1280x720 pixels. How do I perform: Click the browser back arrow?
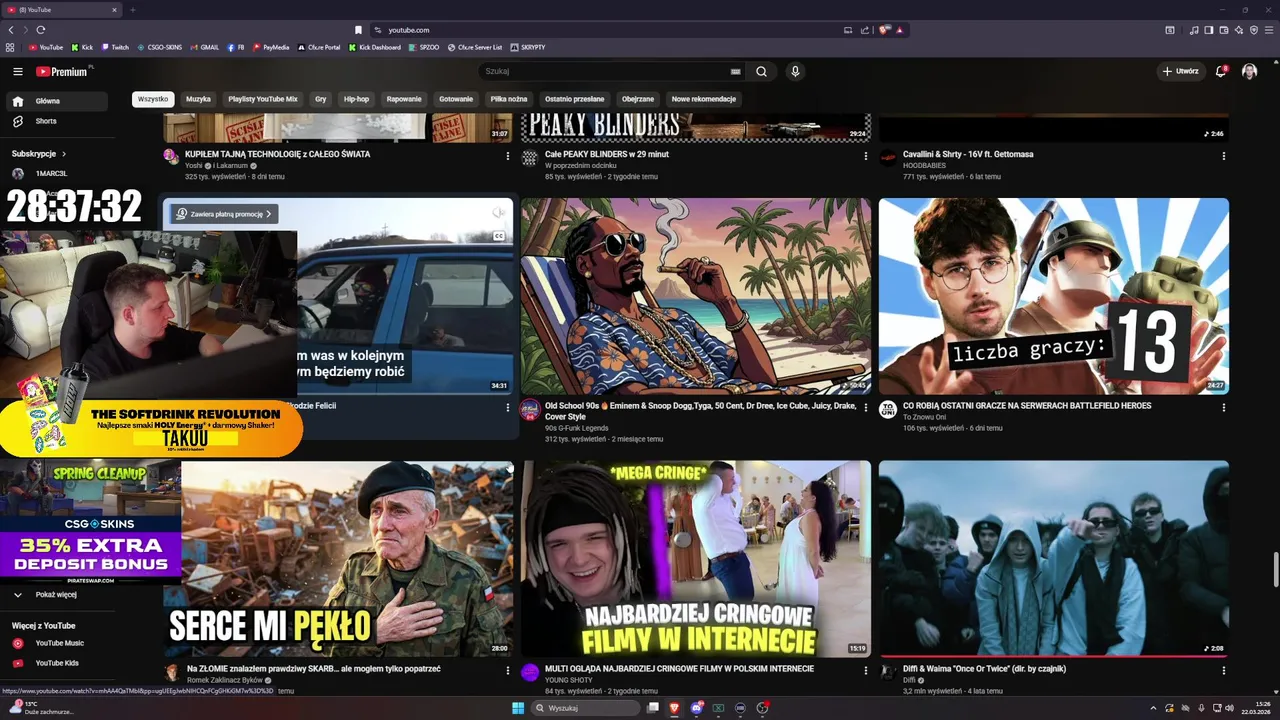[x=11, y=30]
